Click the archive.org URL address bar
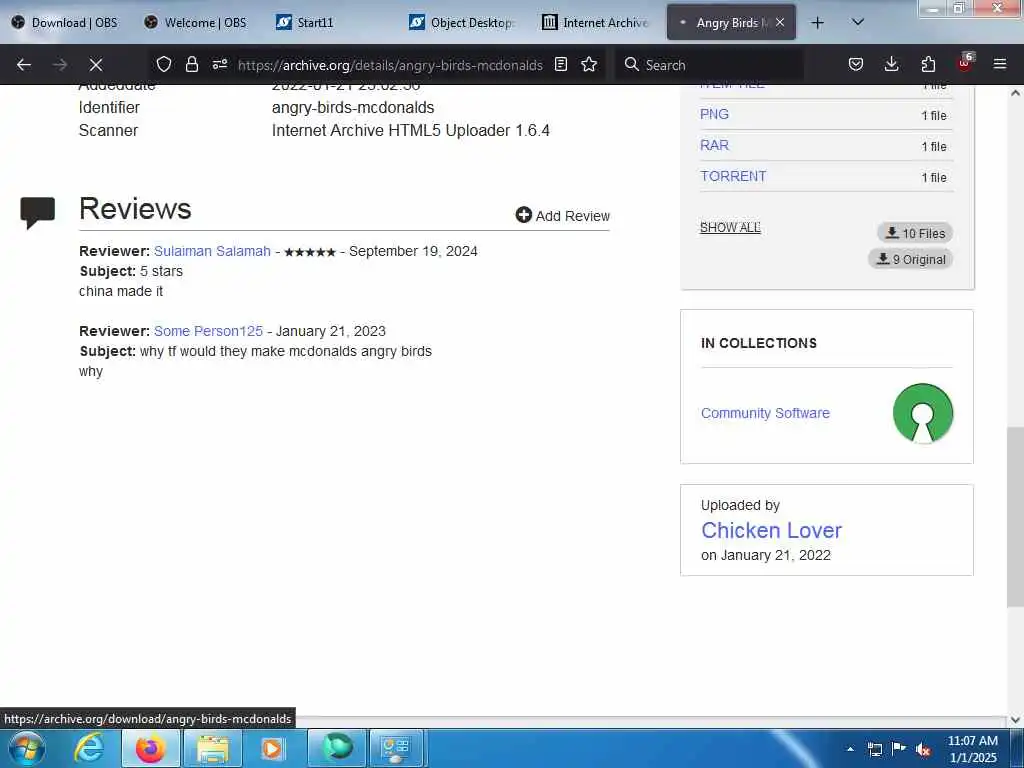1024x768 pixels. point(390,65)
